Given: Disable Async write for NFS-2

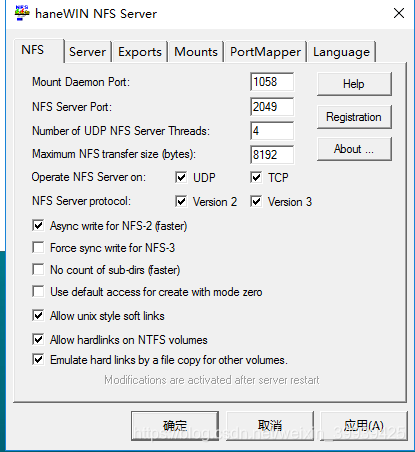Looking at the screenshot, I should (x=38, y=226).
